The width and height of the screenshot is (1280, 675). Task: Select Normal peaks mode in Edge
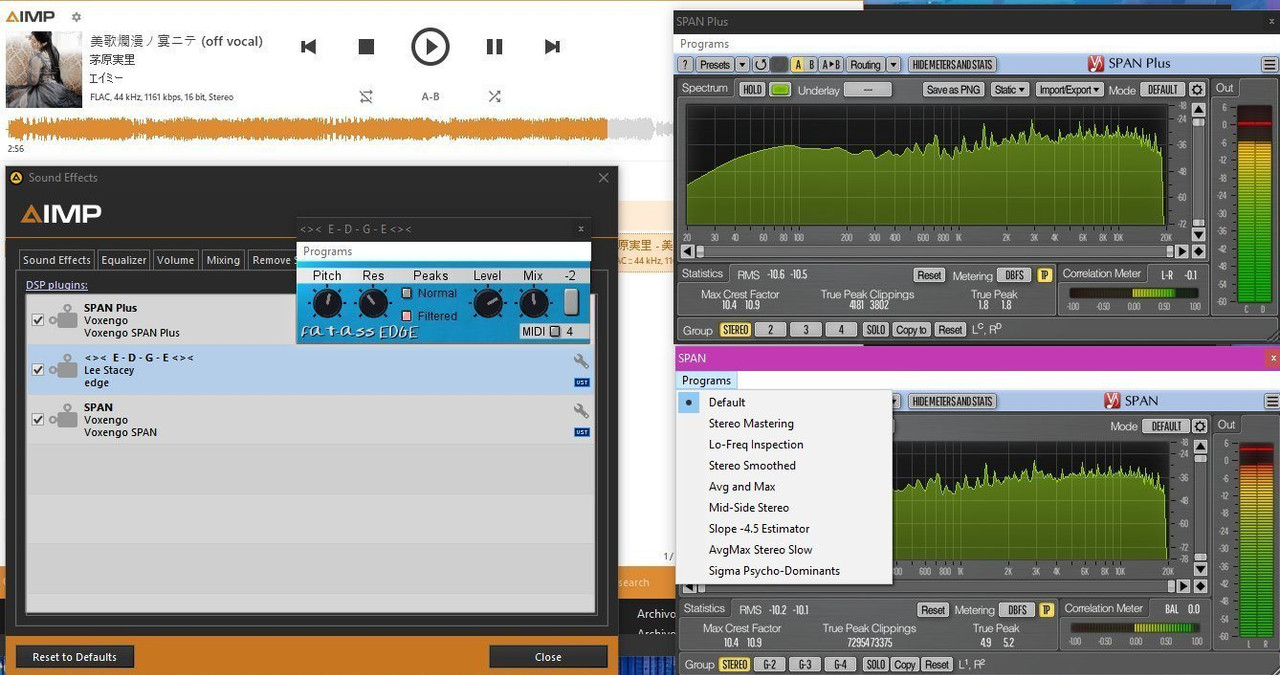pos(407,293)
